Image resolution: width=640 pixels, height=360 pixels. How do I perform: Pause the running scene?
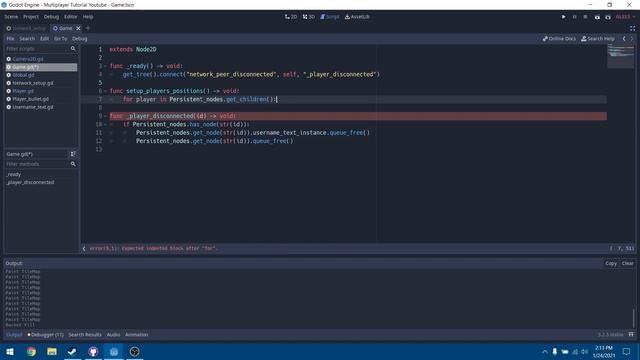pos(574,17)
